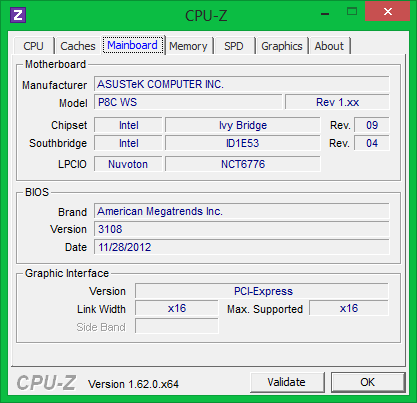417x403 pixels.
Task: Click the chipset vendor Intel field
Action: click(128, 125)
